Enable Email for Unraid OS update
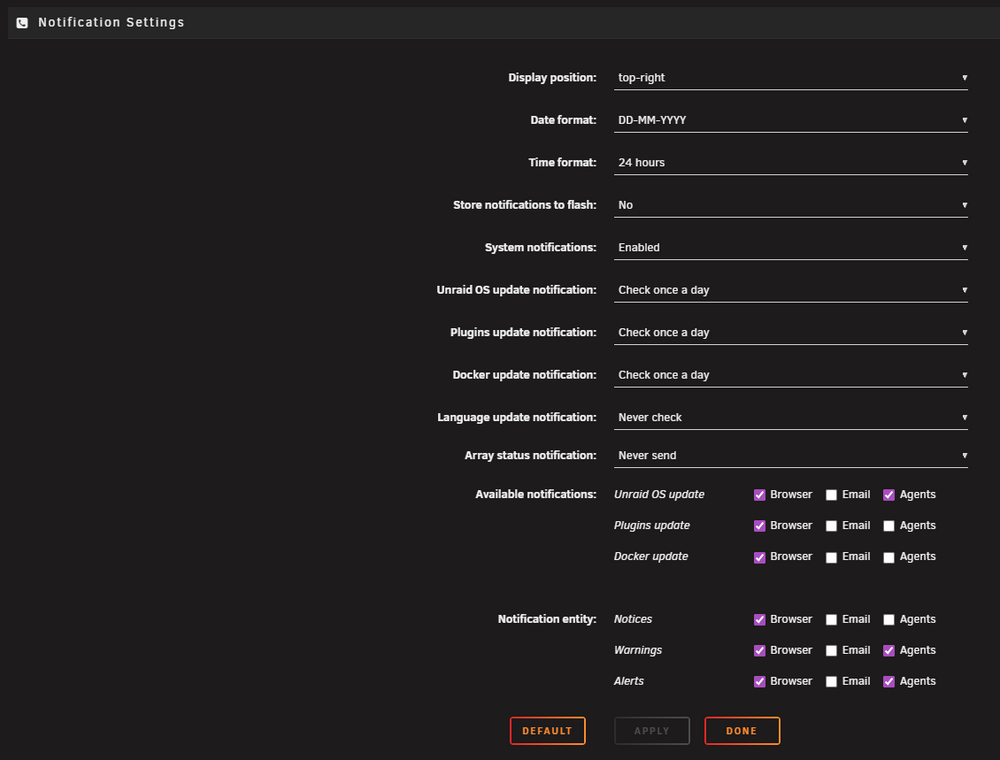The image size is (1000, 760). click(x=831, y=495)
